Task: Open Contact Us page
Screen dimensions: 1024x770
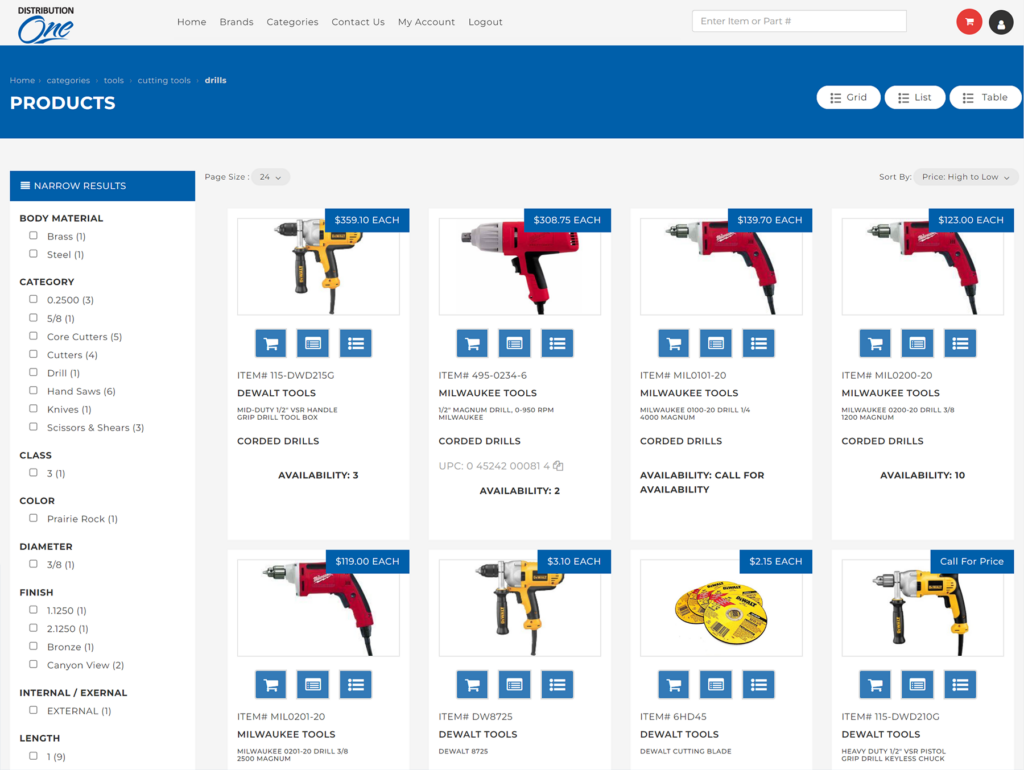Action: 358,22
